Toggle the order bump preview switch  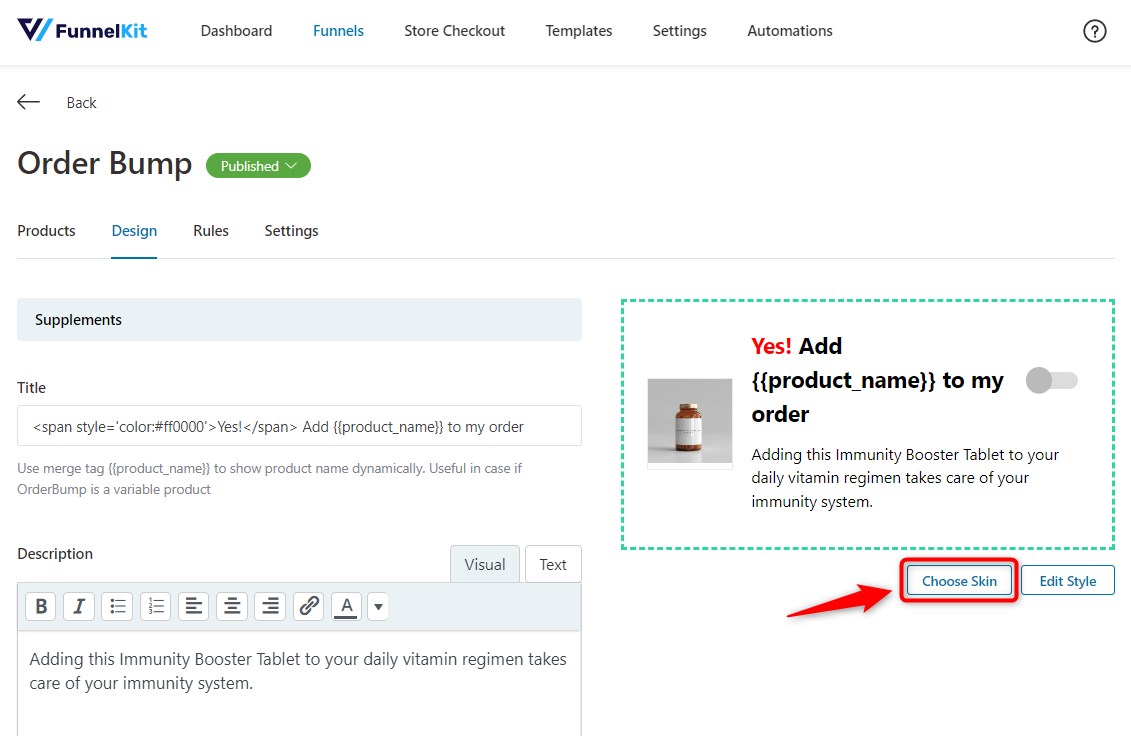point(1053,380)
